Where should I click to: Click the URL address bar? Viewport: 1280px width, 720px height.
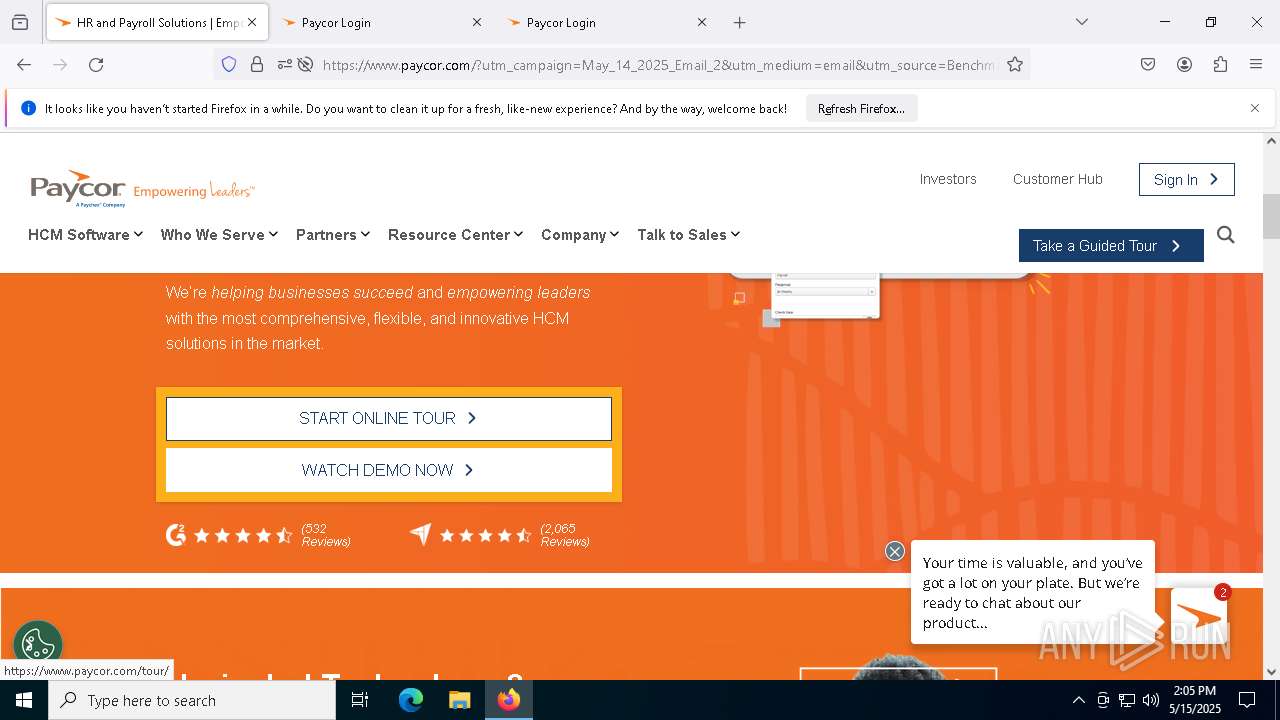pos(658,64)
